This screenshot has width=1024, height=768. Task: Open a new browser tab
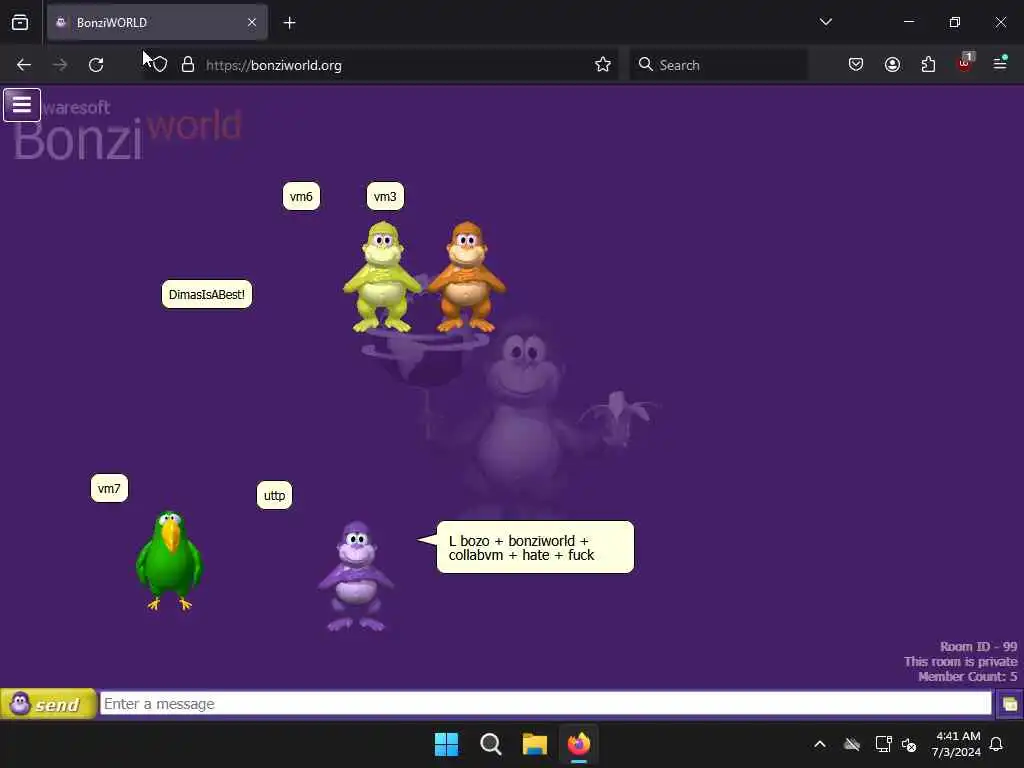[289, 23]
